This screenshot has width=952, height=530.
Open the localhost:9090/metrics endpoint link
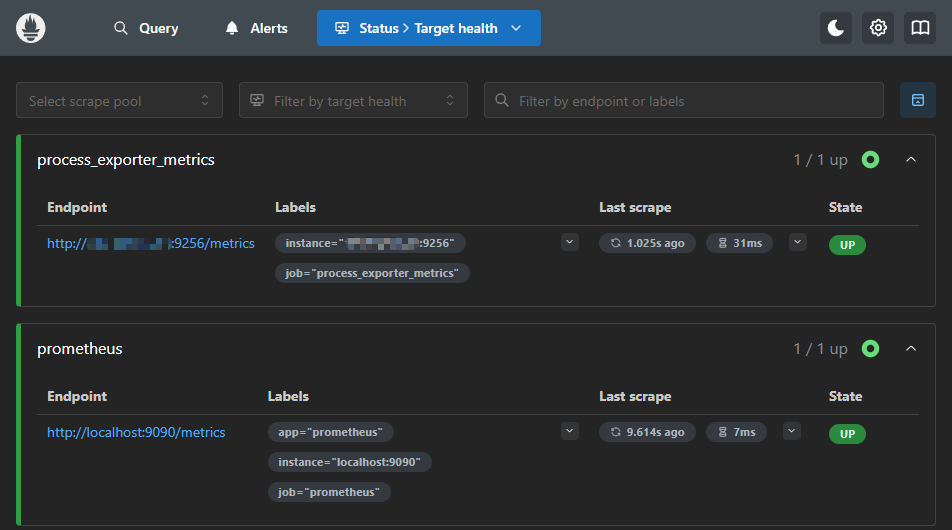136,432
